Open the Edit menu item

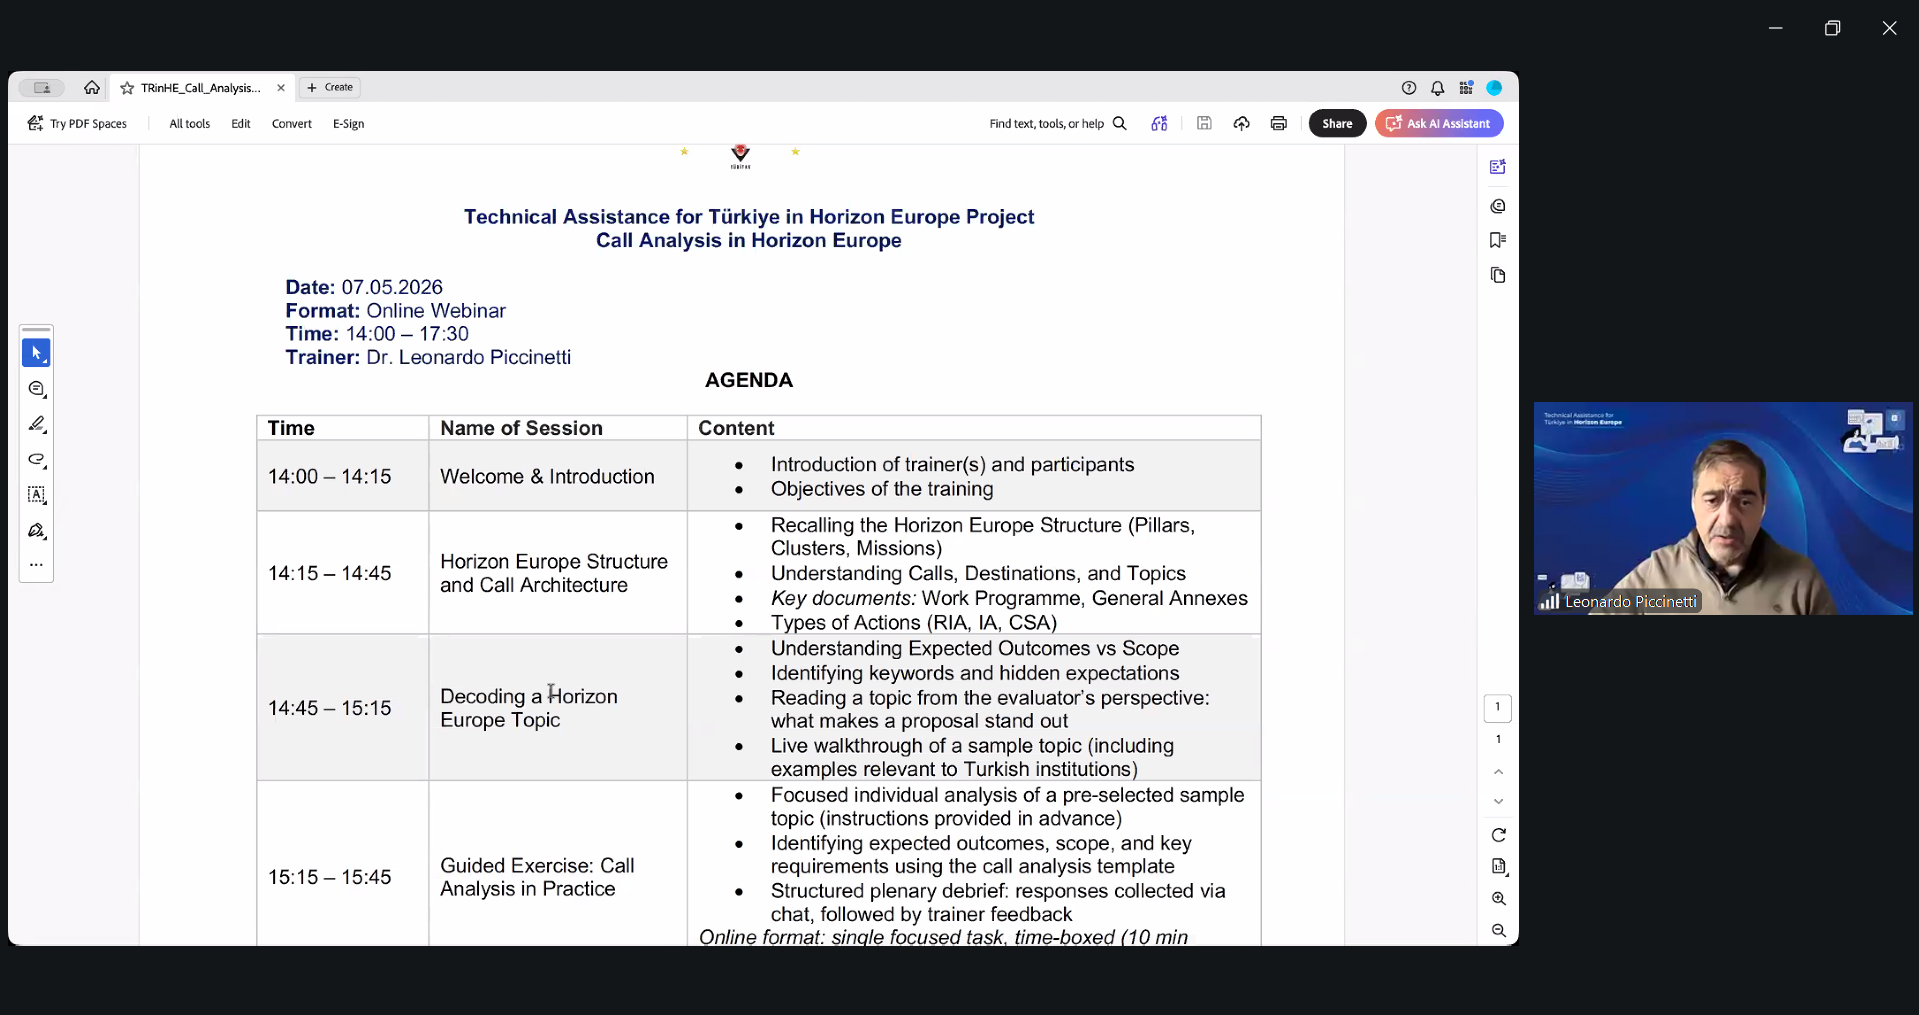coord(241,124)
